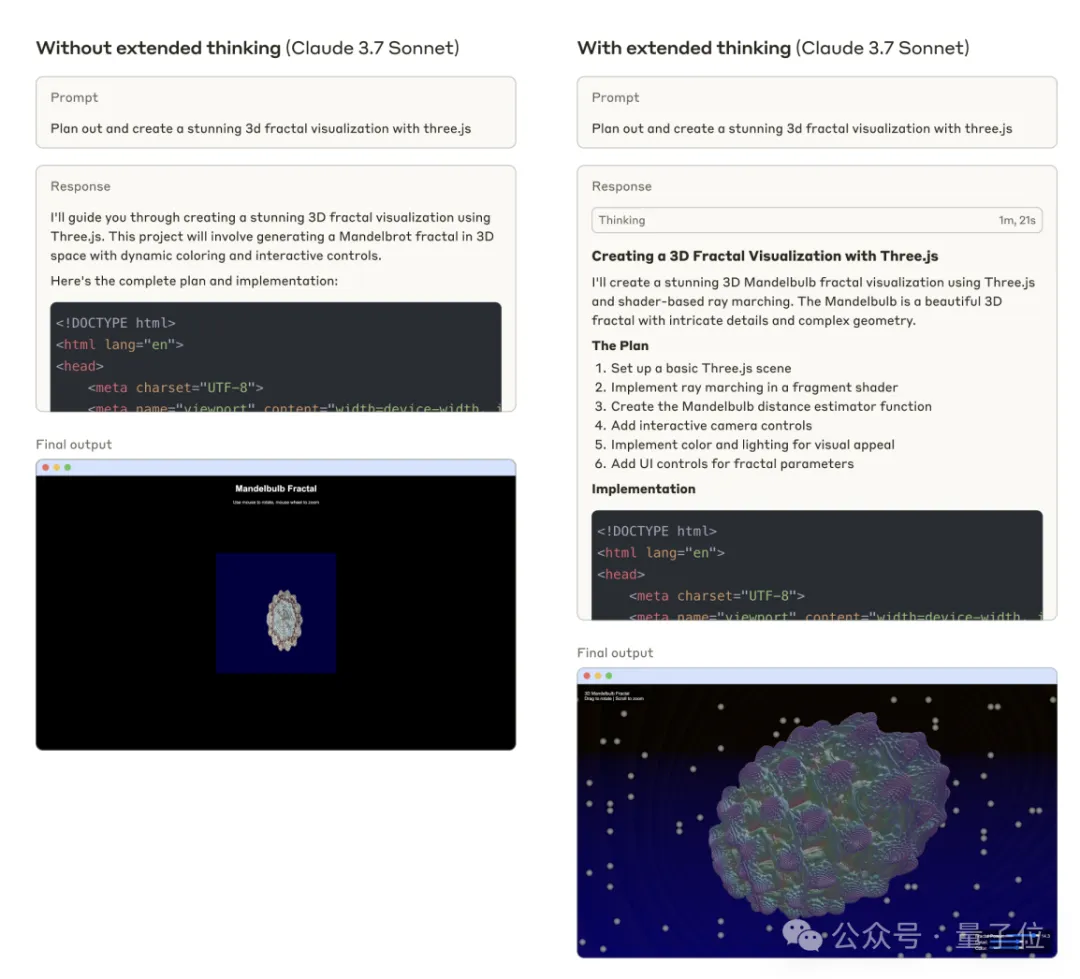Viewport: 1080px width, 979px height.
Task: Click 'Here's the complete plan and implementation:' line
Action: (194, 281)
